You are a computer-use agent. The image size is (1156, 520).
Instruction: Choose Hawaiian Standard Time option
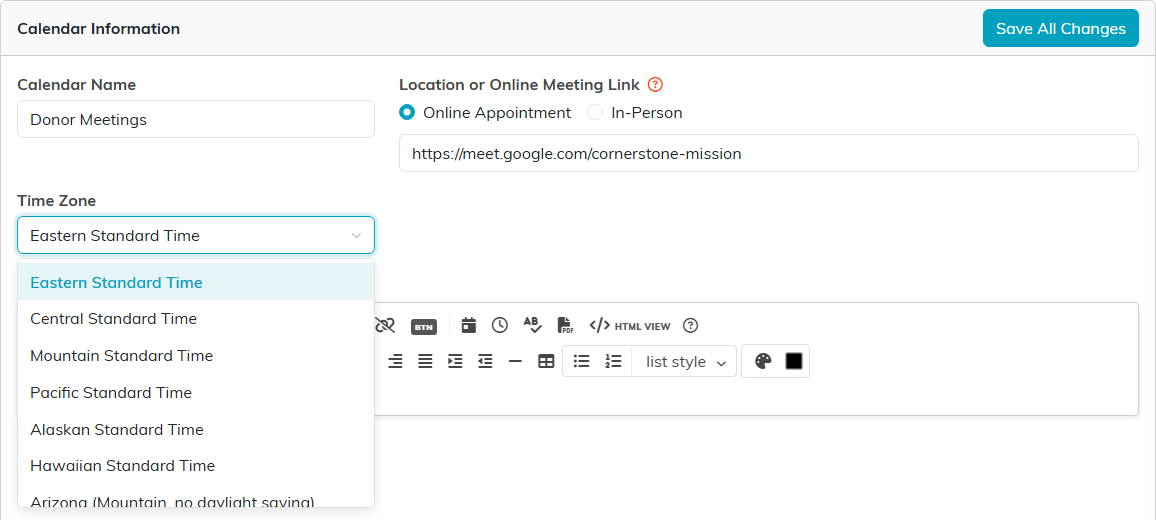coord(196,466)
